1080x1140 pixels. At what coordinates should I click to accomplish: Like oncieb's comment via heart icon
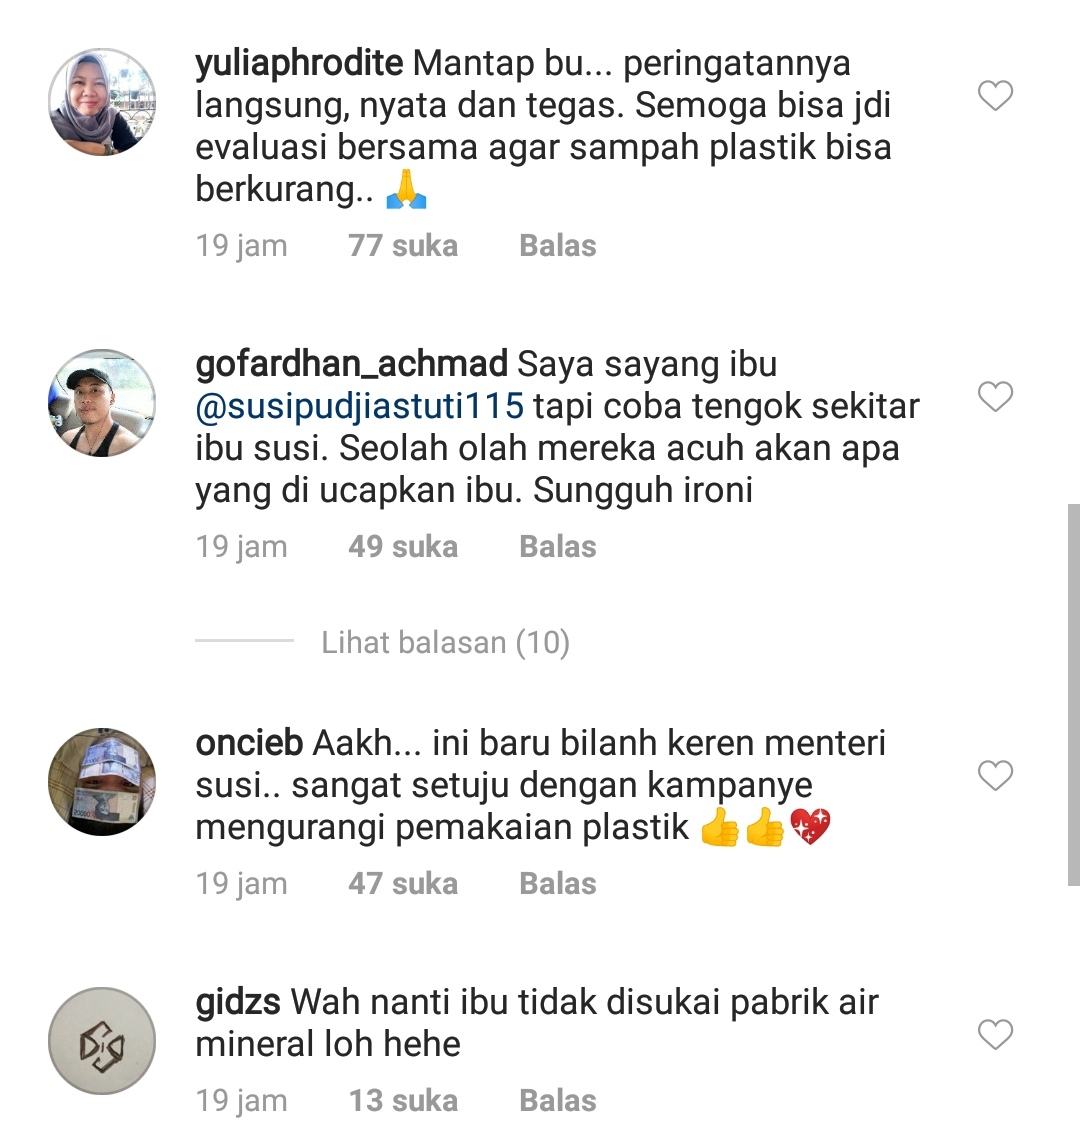(995, 776)
